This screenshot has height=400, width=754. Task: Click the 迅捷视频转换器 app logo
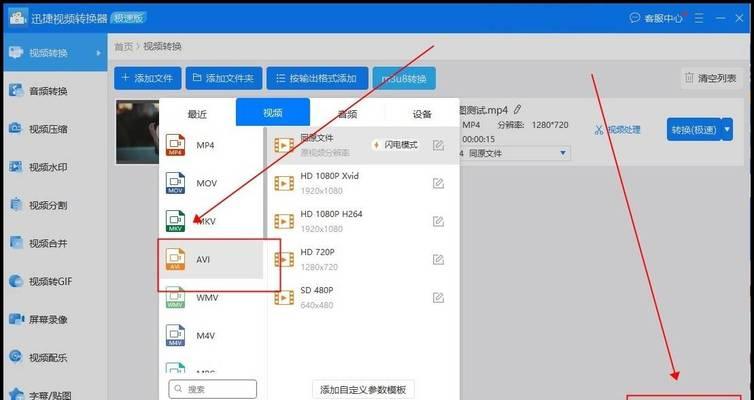tap(18, 18)
